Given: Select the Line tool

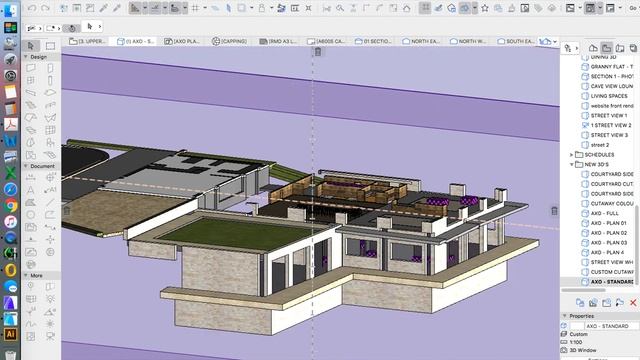Looking at the screenshot, I should pos(50,202).
